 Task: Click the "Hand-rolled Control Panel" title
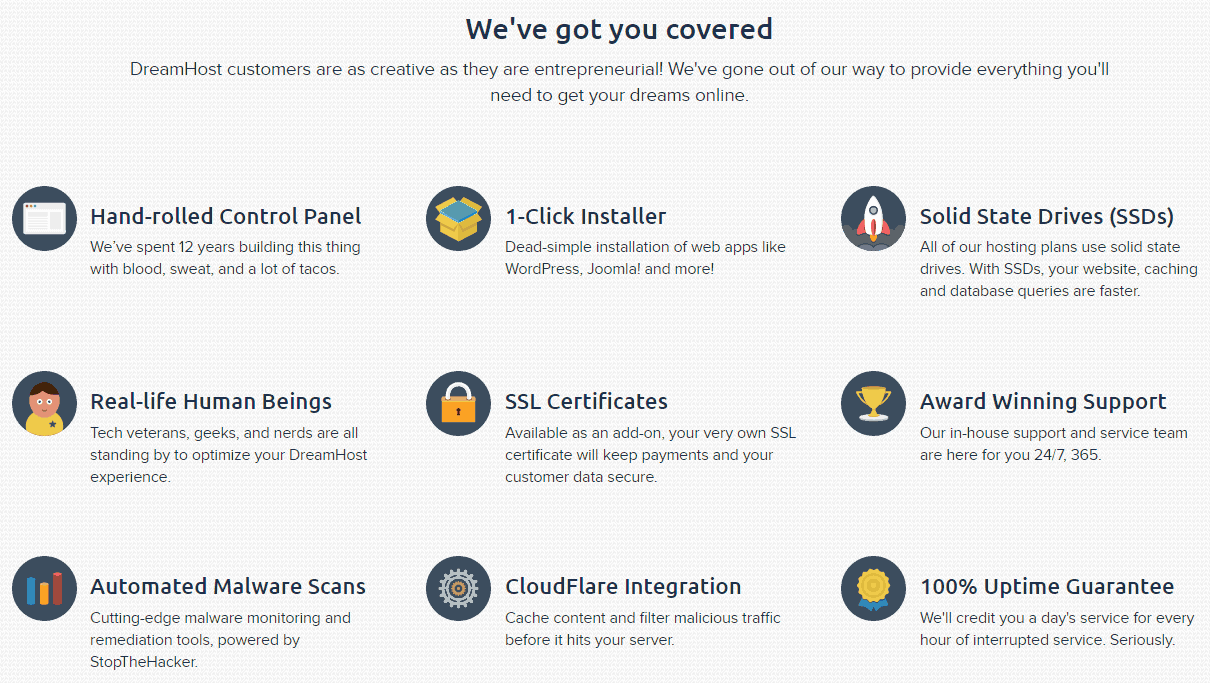pyautogui.click(x=226, y=216)
